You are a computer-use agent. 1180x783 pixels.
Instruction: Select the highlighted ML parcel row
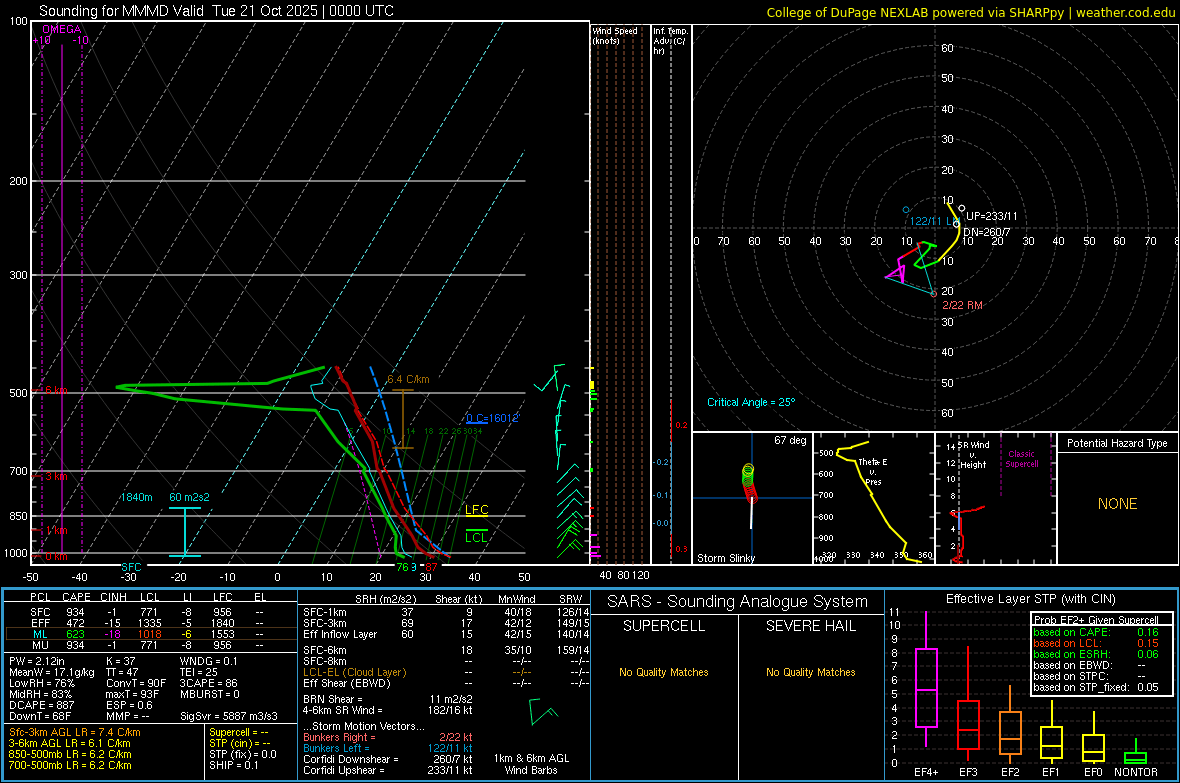(150, 634)
